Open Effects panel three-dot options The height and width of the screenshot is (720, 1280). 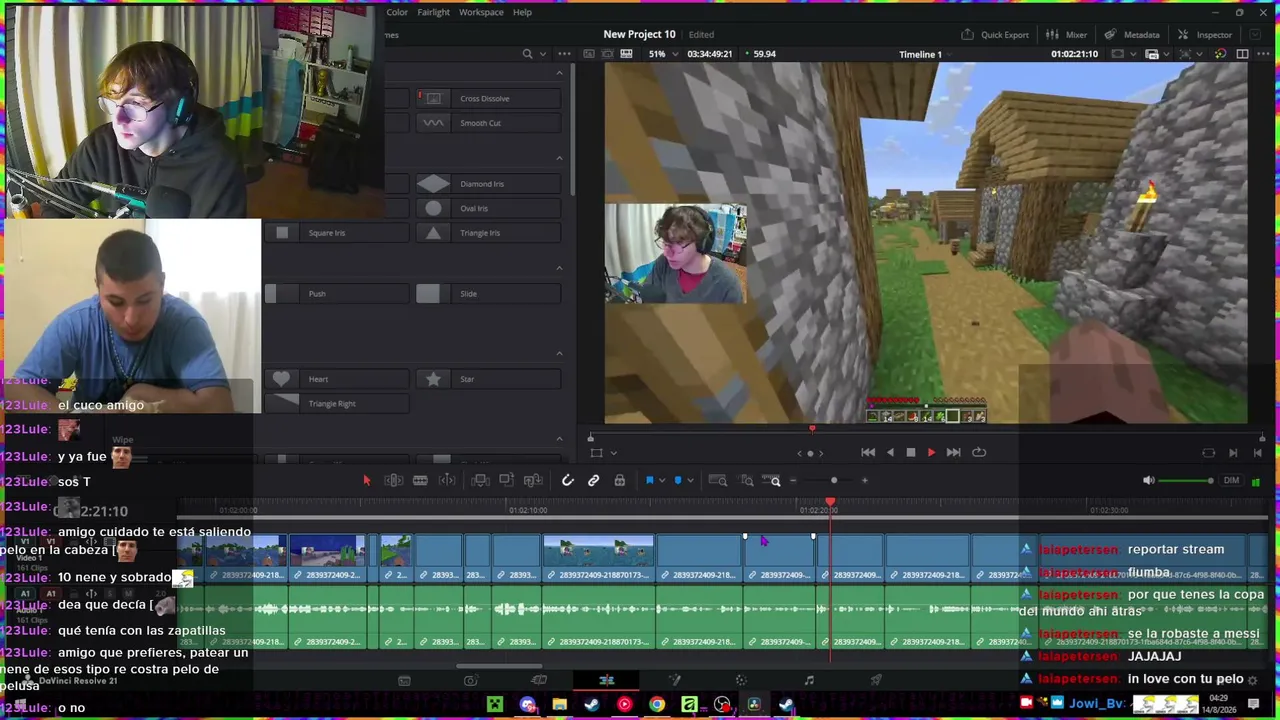(564, 54)
